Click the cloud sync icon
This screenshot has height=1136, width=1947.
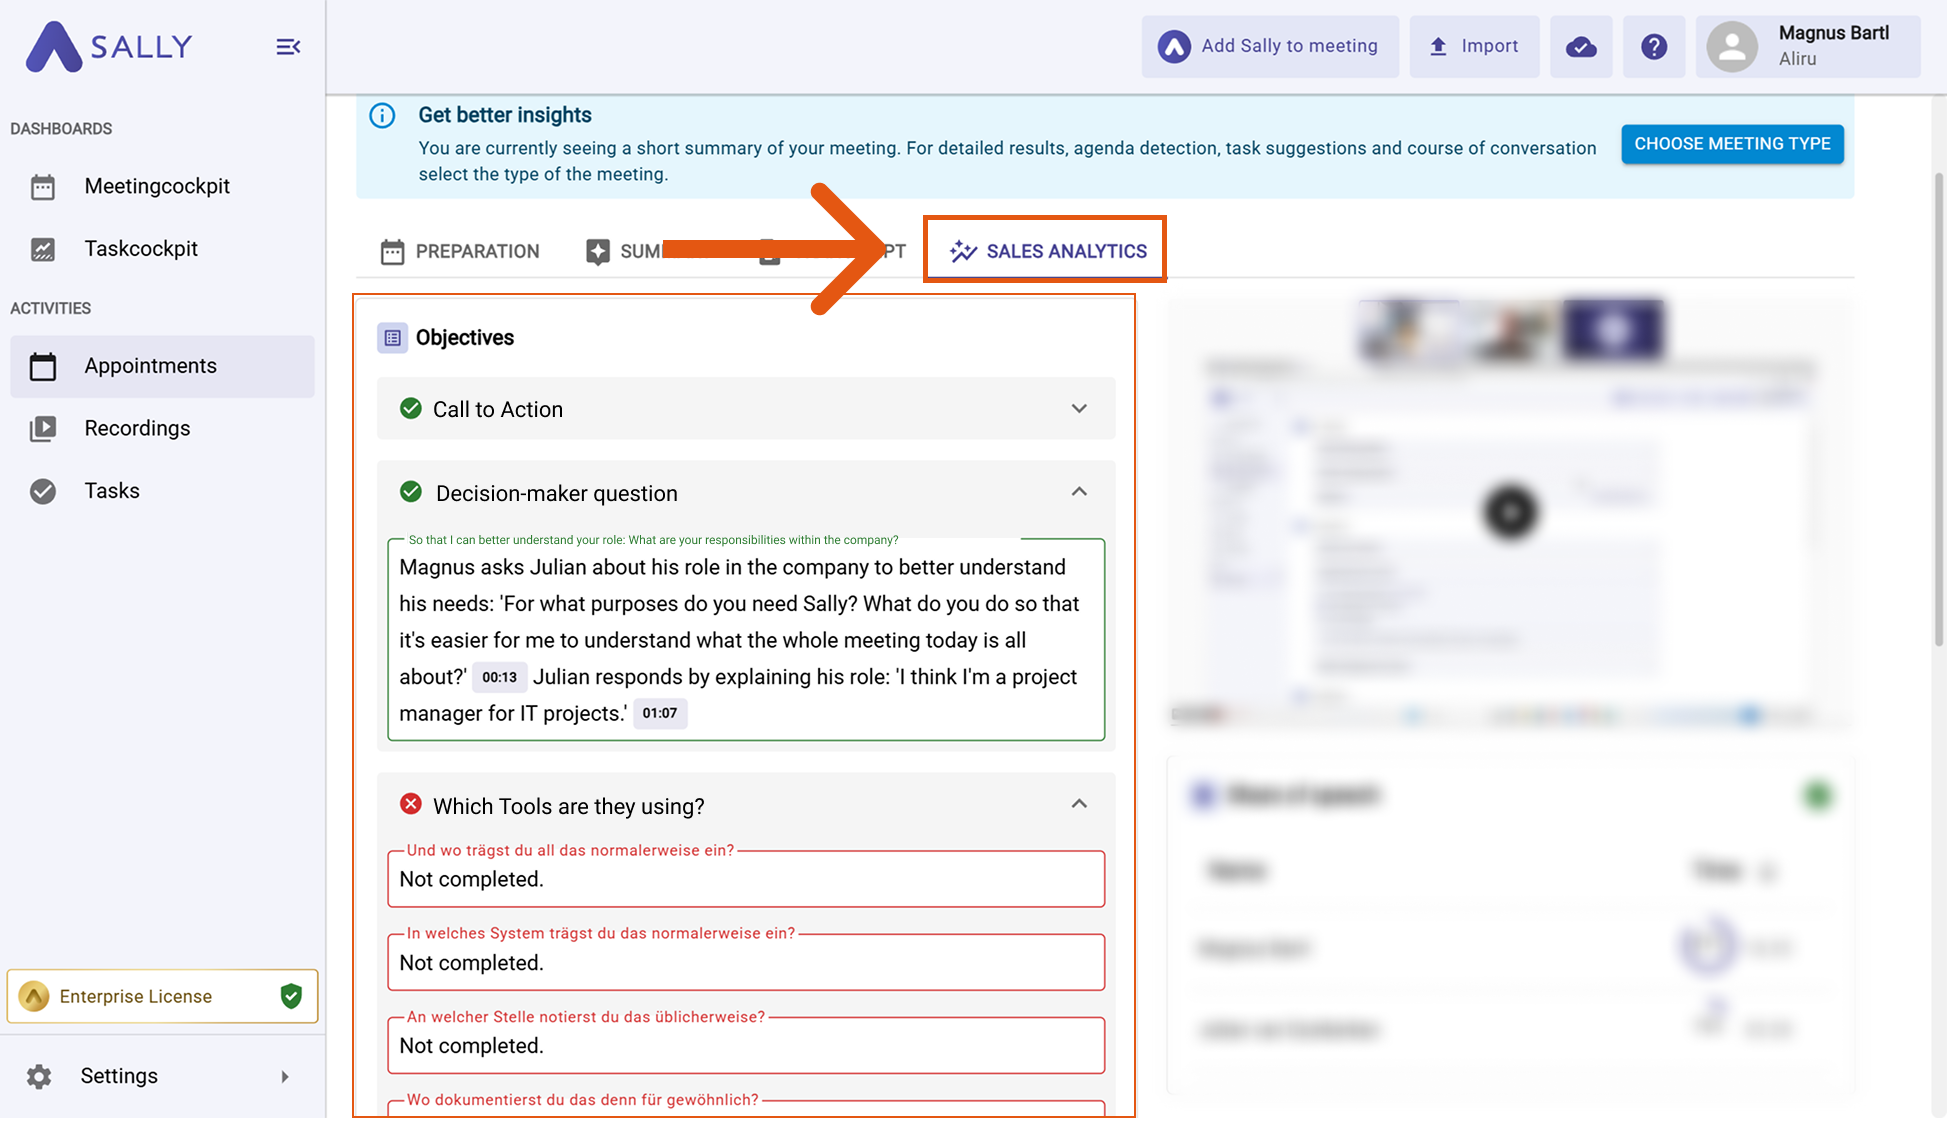1581,46
